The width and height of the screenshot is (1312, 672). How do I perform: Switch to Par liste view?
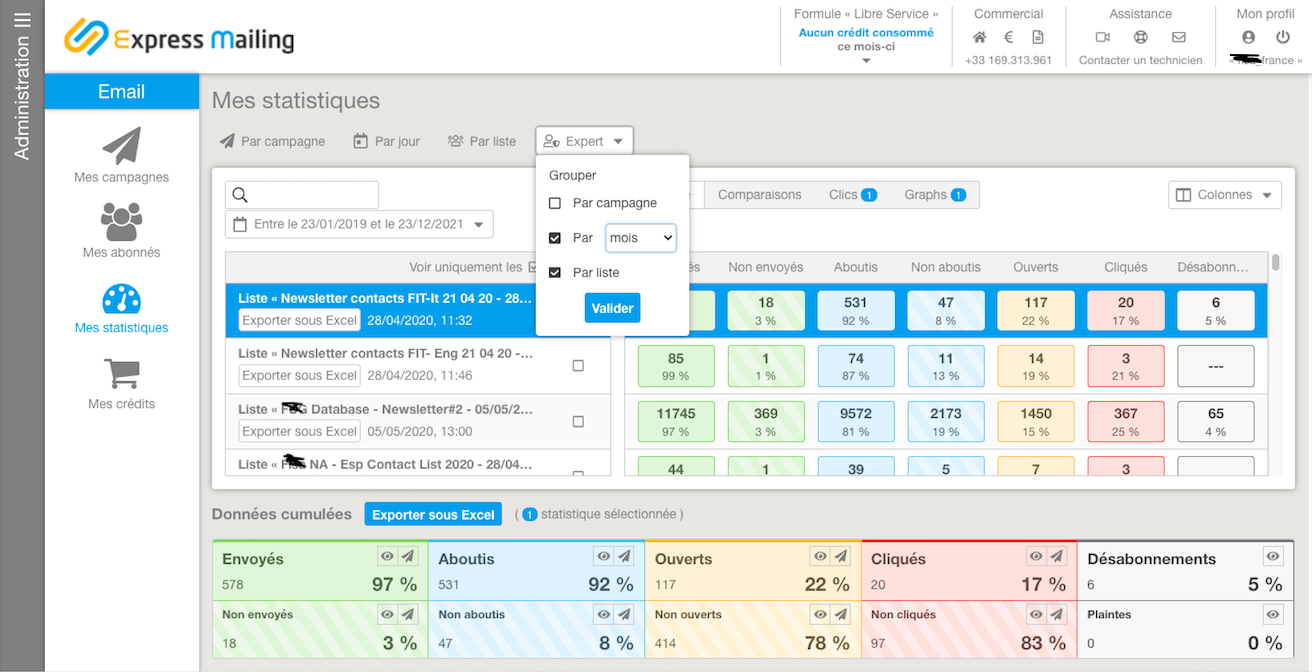pyautogui.click(x=482, y=141)
